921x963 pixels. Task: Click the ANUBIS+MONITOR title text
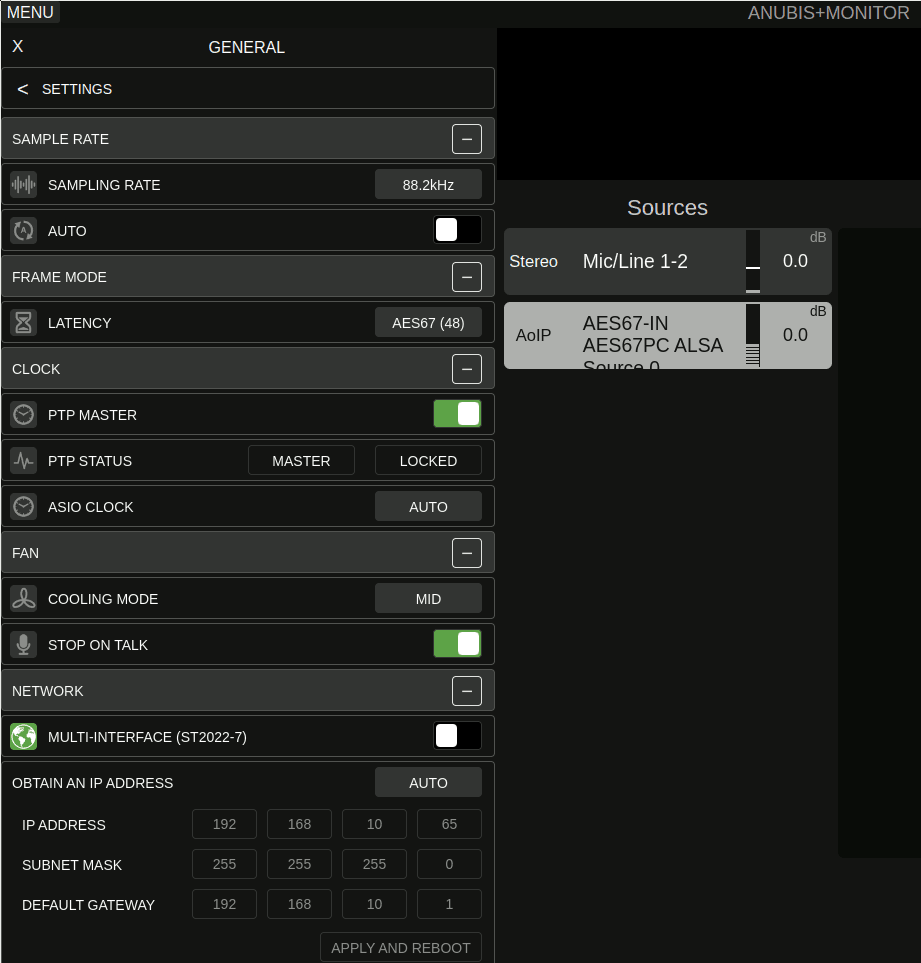pos(828,13)
